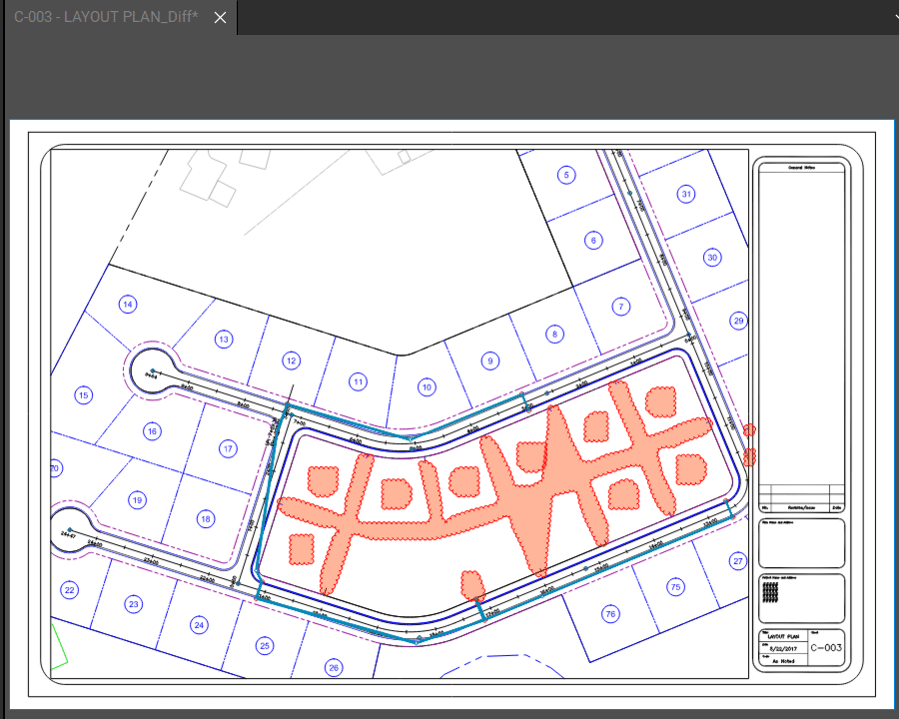Click the C-003 sheet number in title block
Viewport: 899px width, 719px height.
click(x=826, y=647)
